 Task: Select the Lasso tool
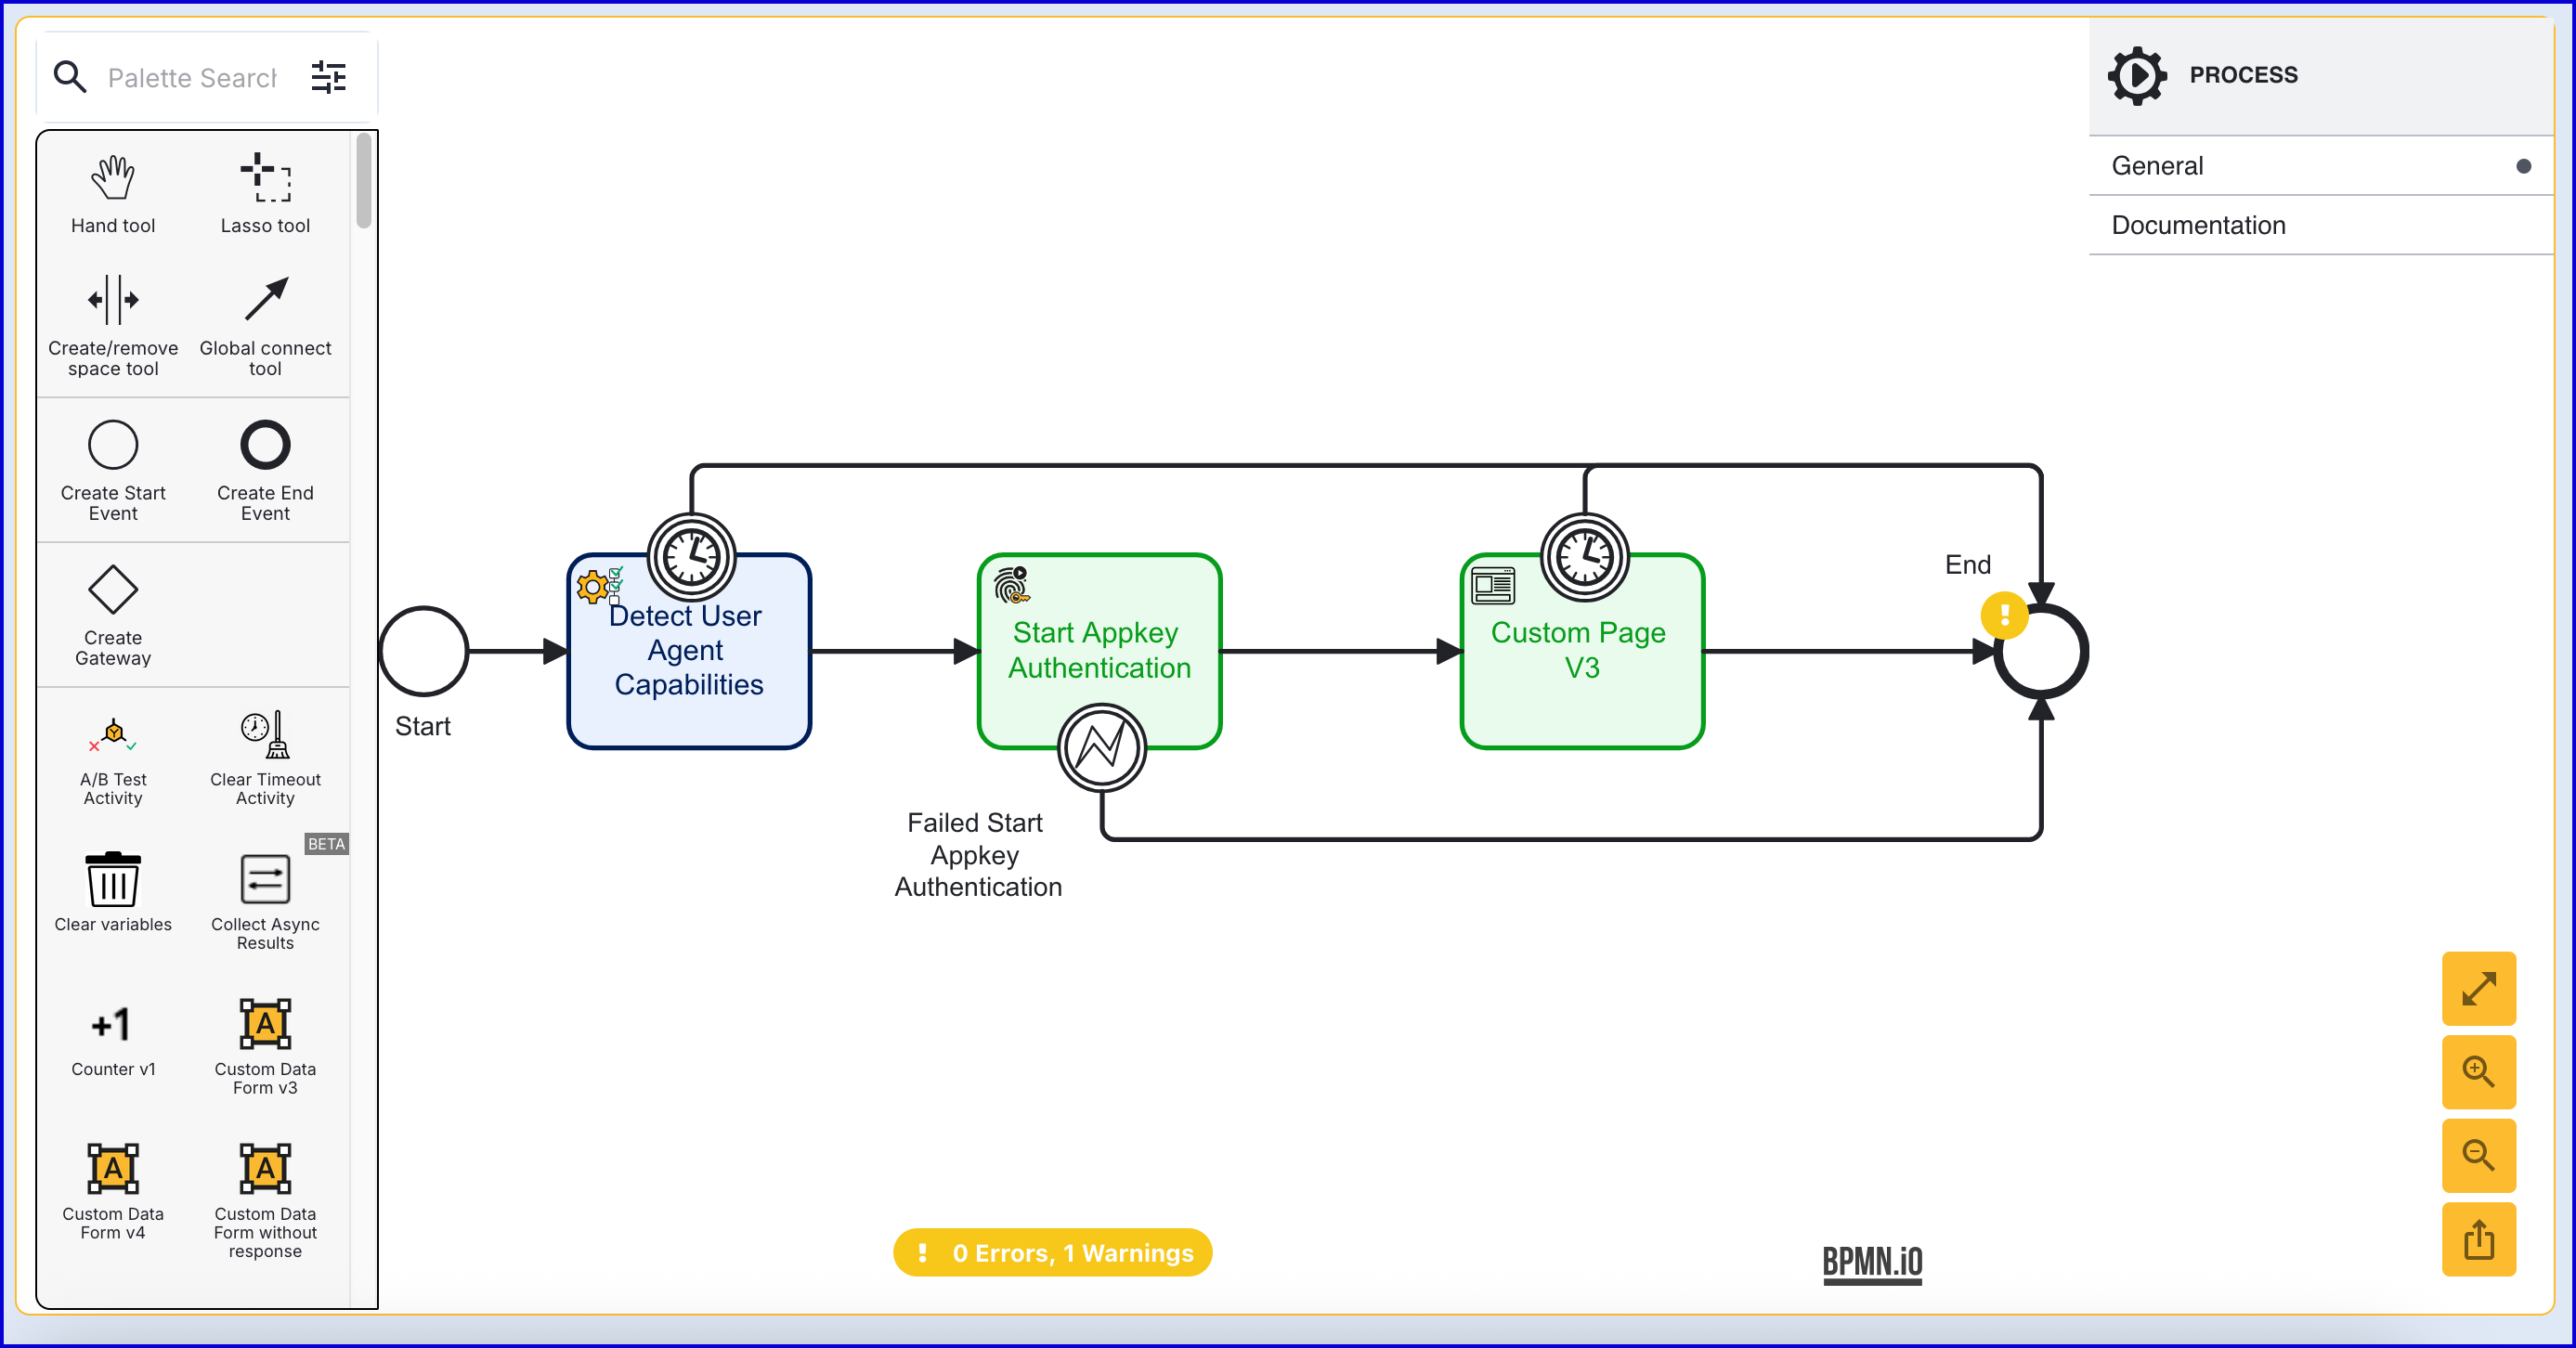coord(265,179)
